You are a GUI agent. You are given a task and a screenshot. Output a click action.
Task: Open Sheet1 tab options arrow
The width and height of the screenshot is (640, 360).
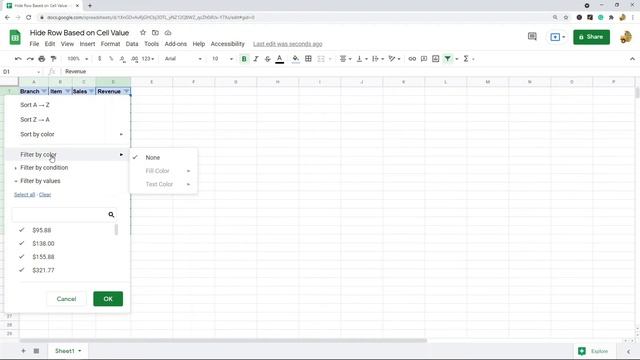[x=80, y=351]
